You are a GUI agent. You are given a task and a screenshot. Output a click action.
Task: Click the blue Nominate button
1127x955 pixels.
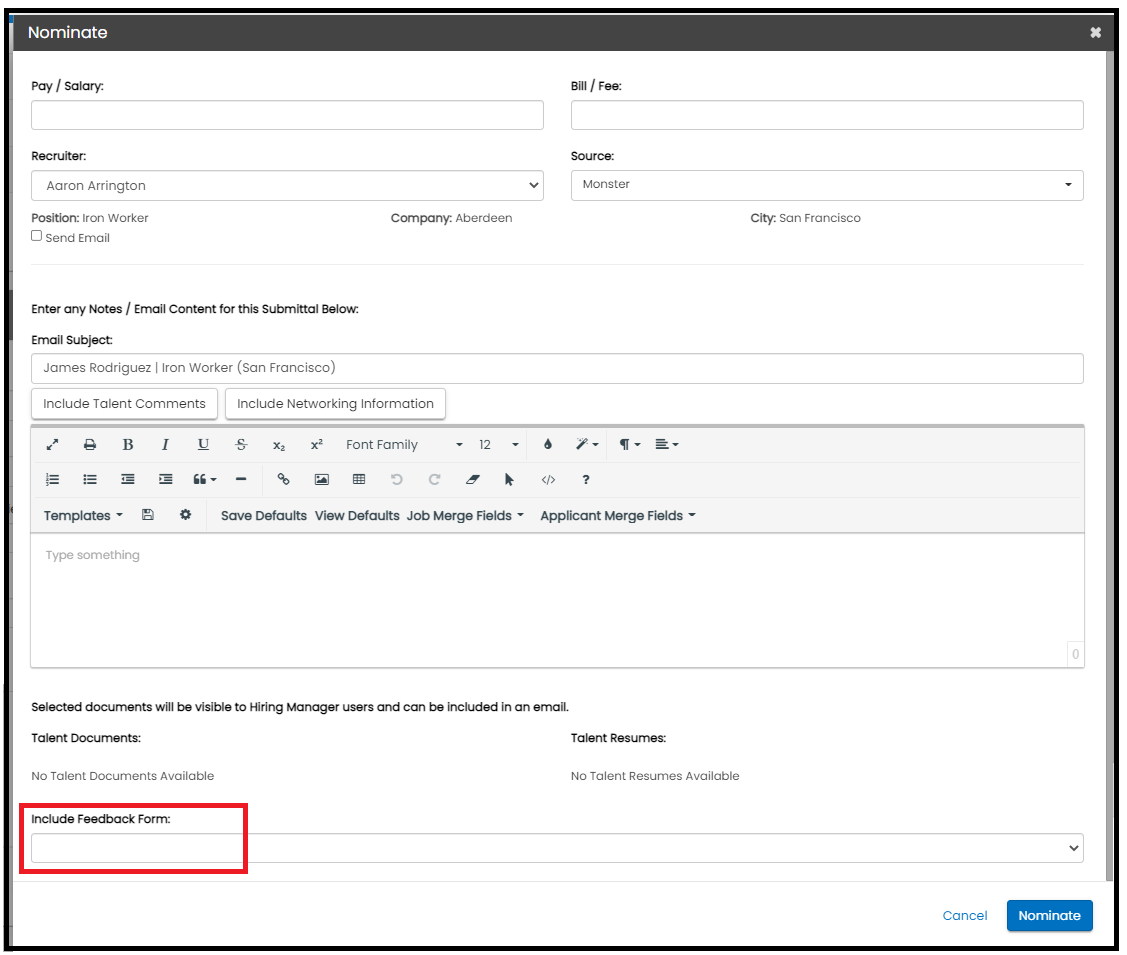(x=1049, y=916)
